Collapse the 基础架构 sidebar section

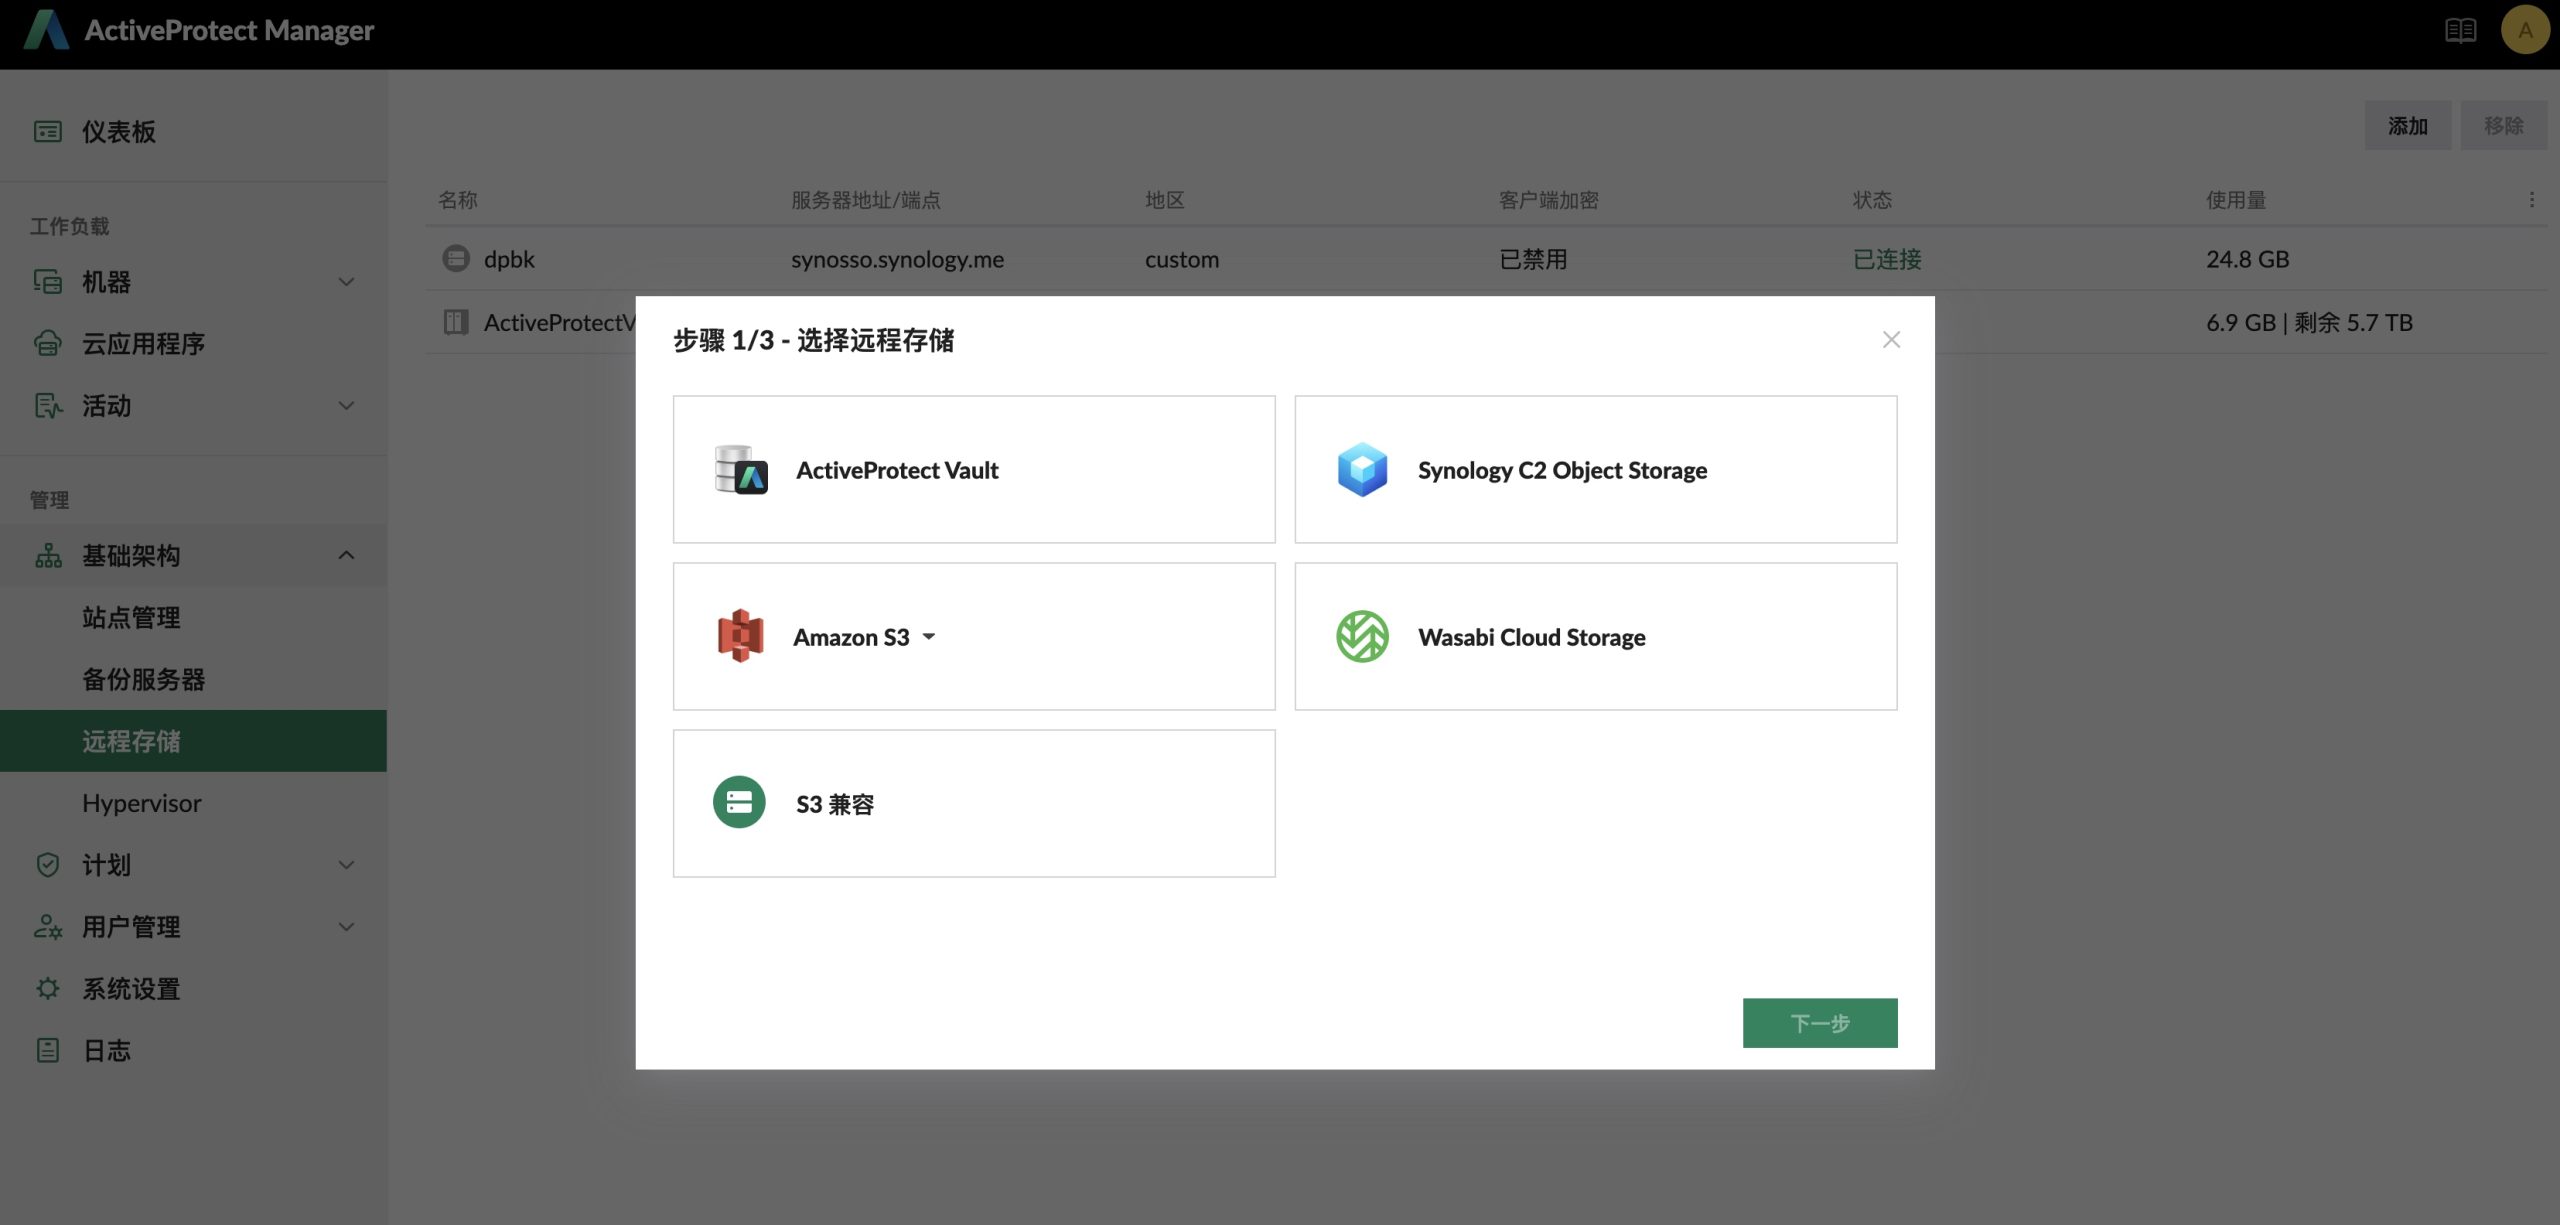(x=346, y=556)
